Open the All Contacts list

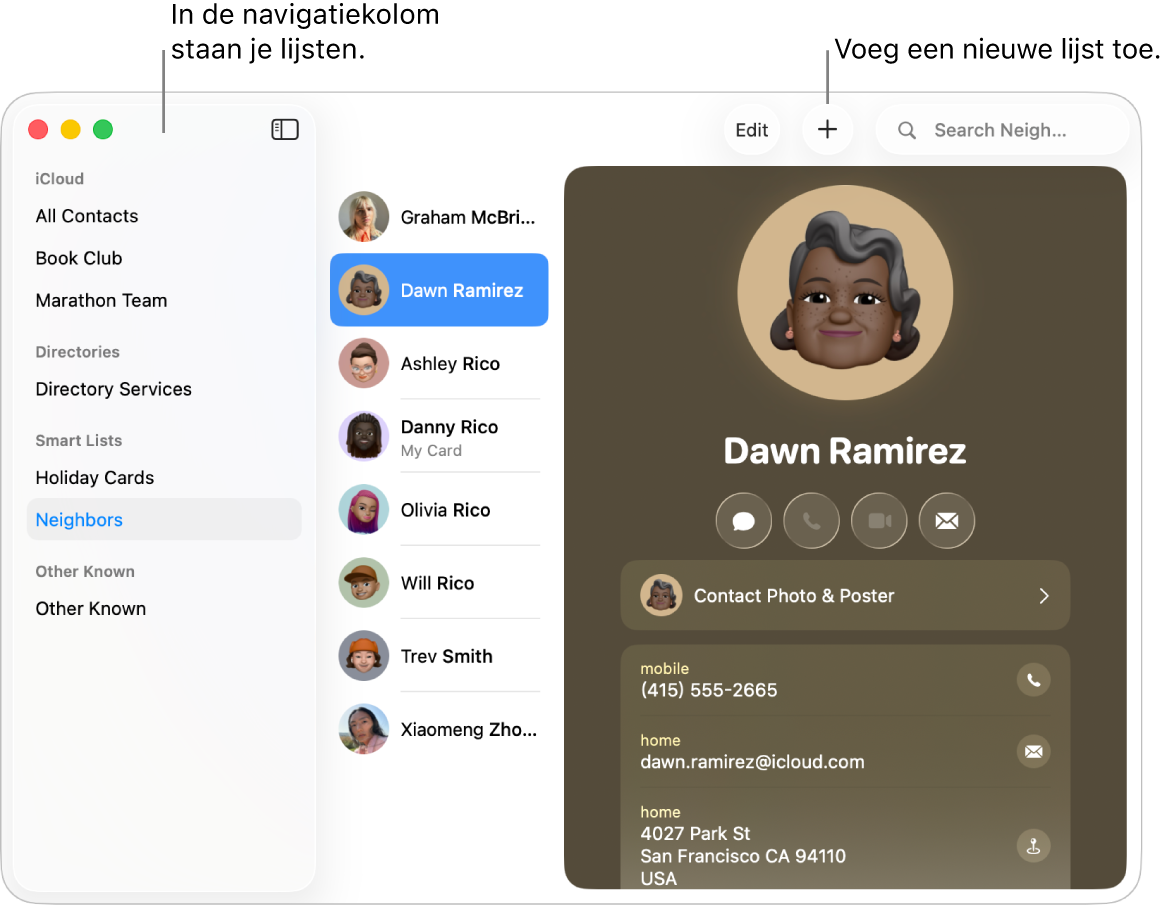[x=87, y=216]
